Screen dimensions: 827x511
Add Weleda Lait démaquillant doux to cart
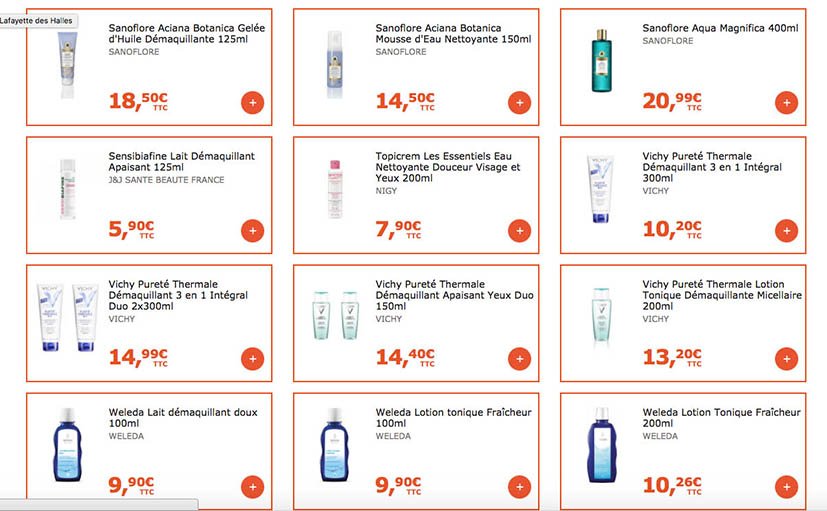tap(252, 486)
